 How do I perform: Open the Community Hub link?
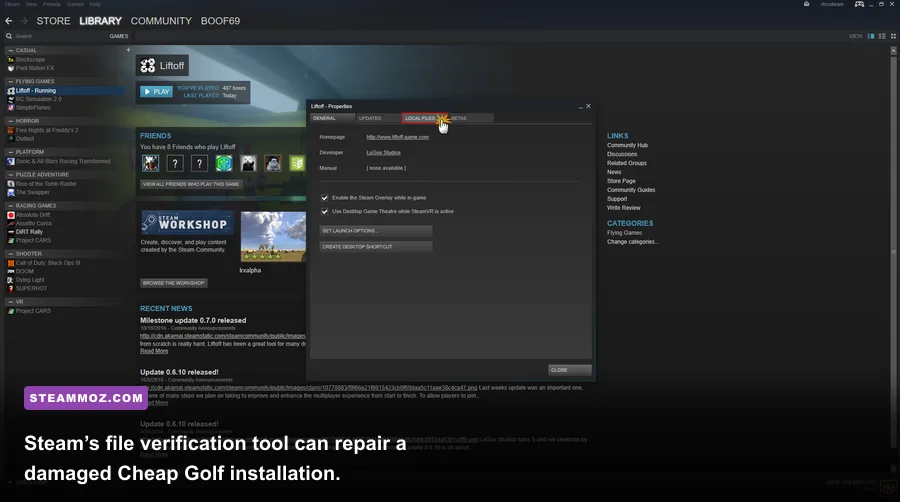[627, 145]
